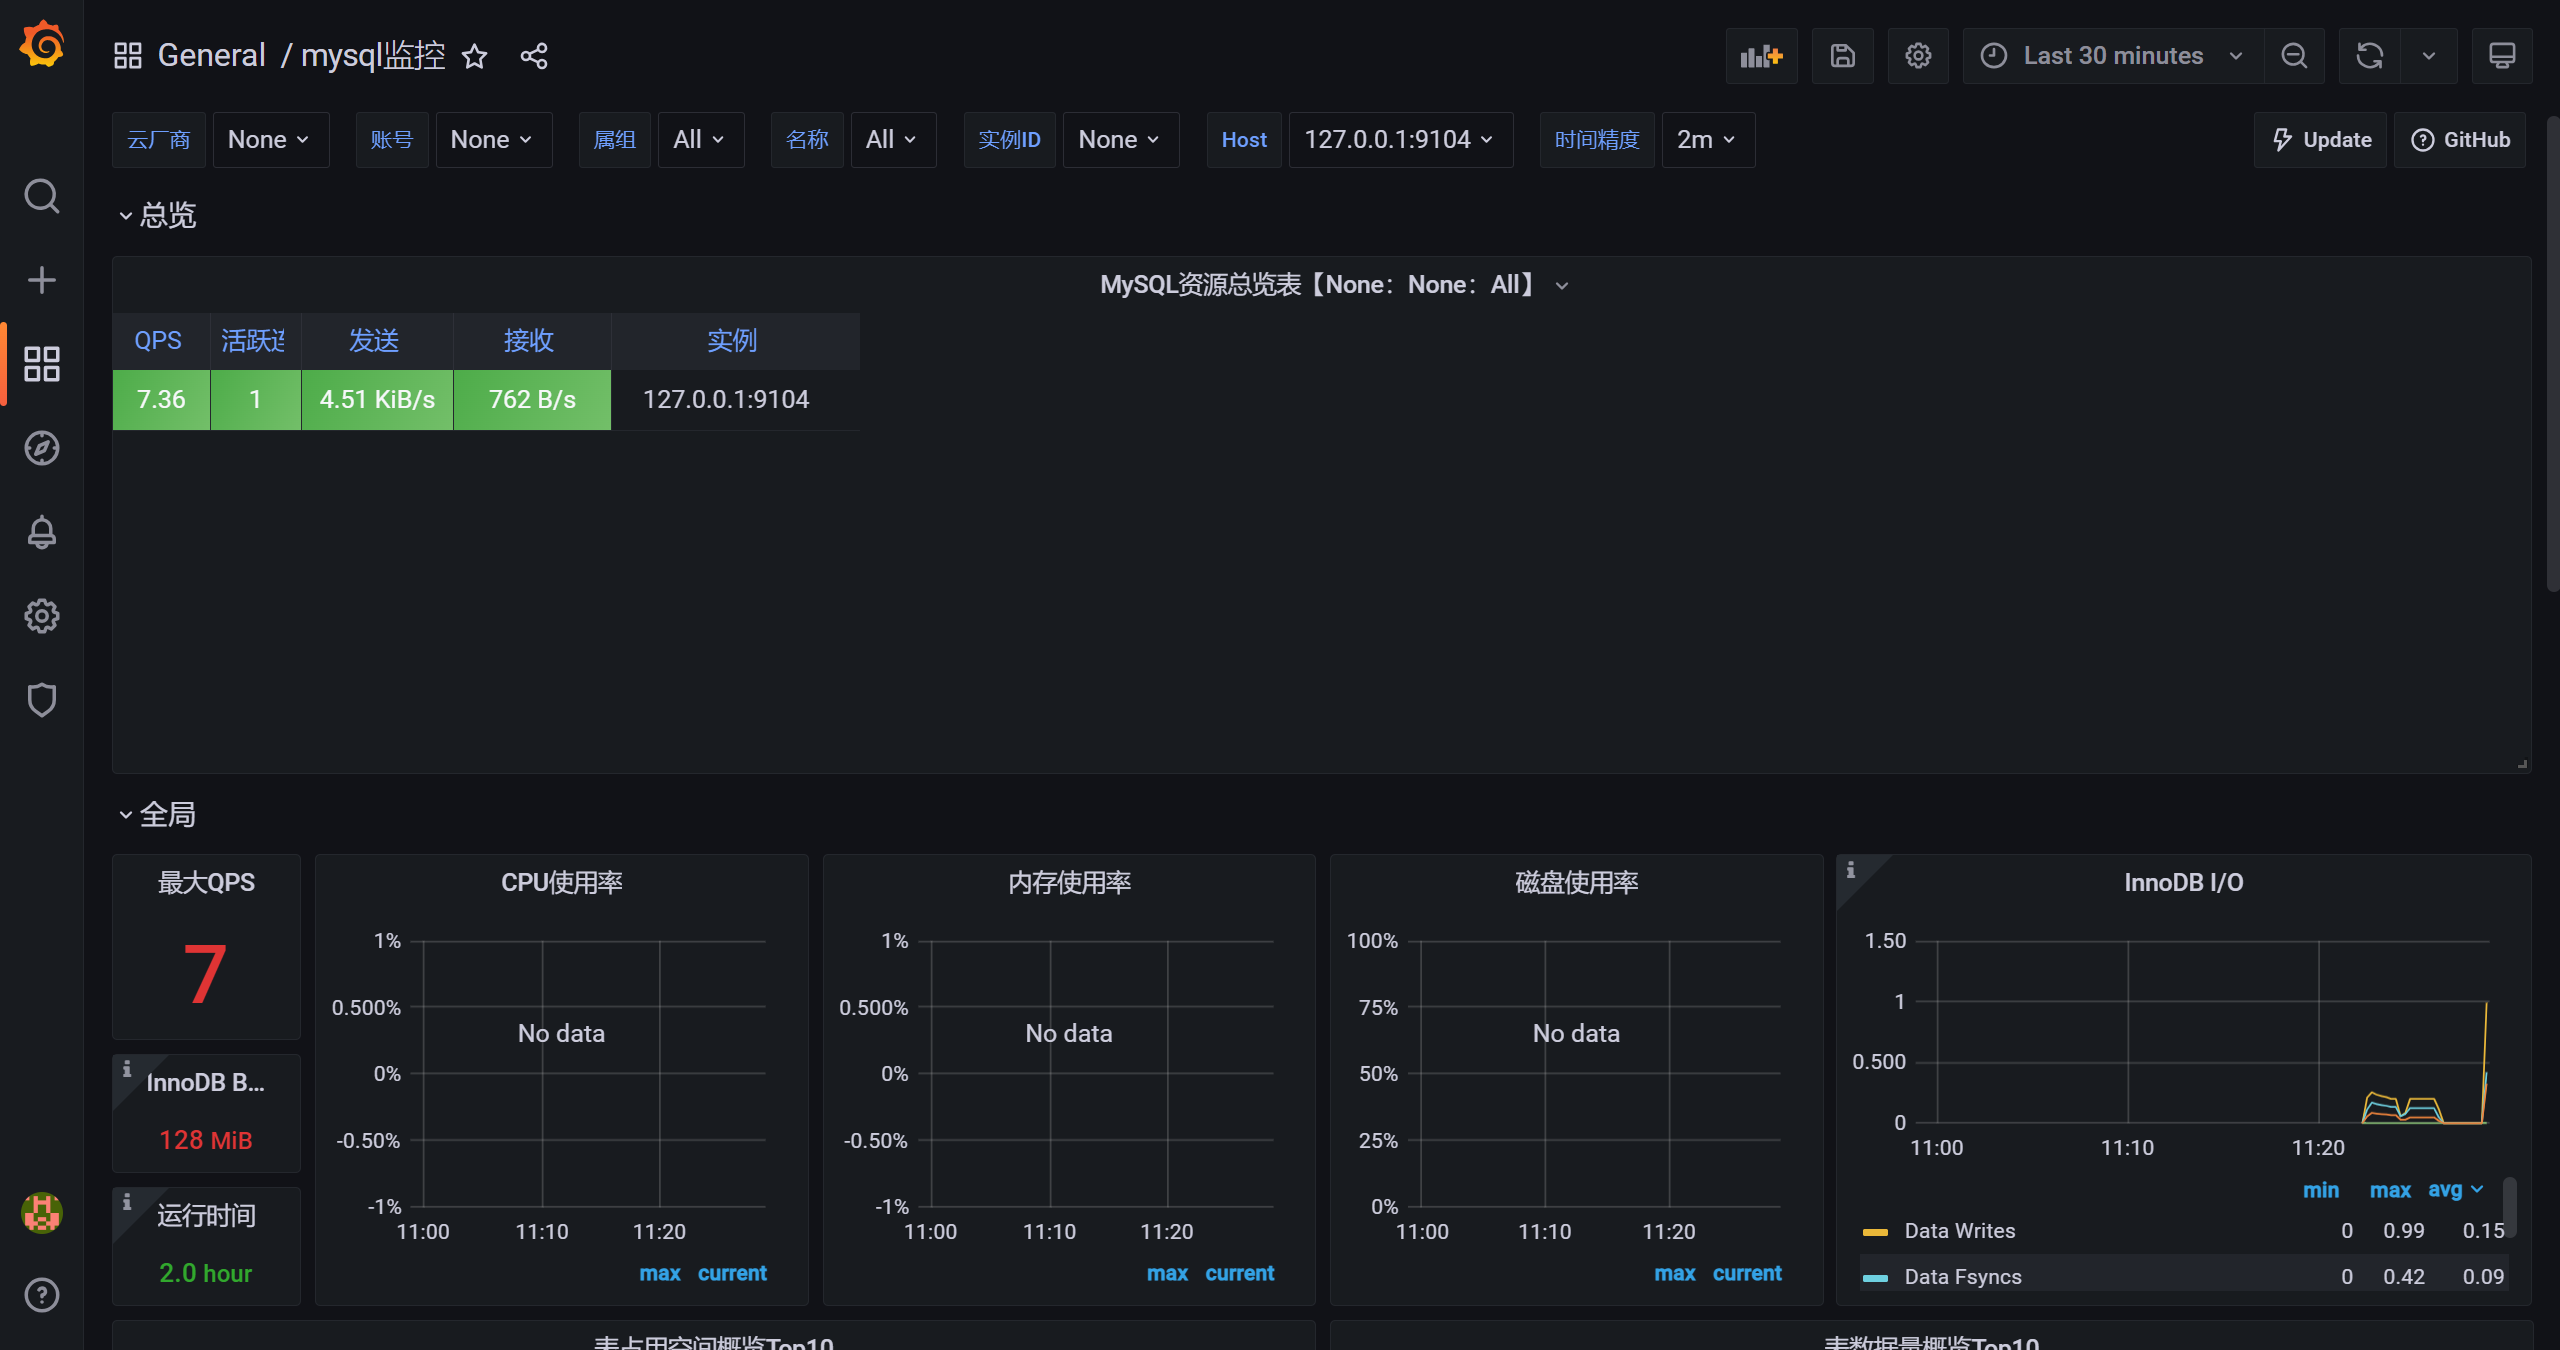Open the search dashboards icon in sidebar

(x=42, y=196)
